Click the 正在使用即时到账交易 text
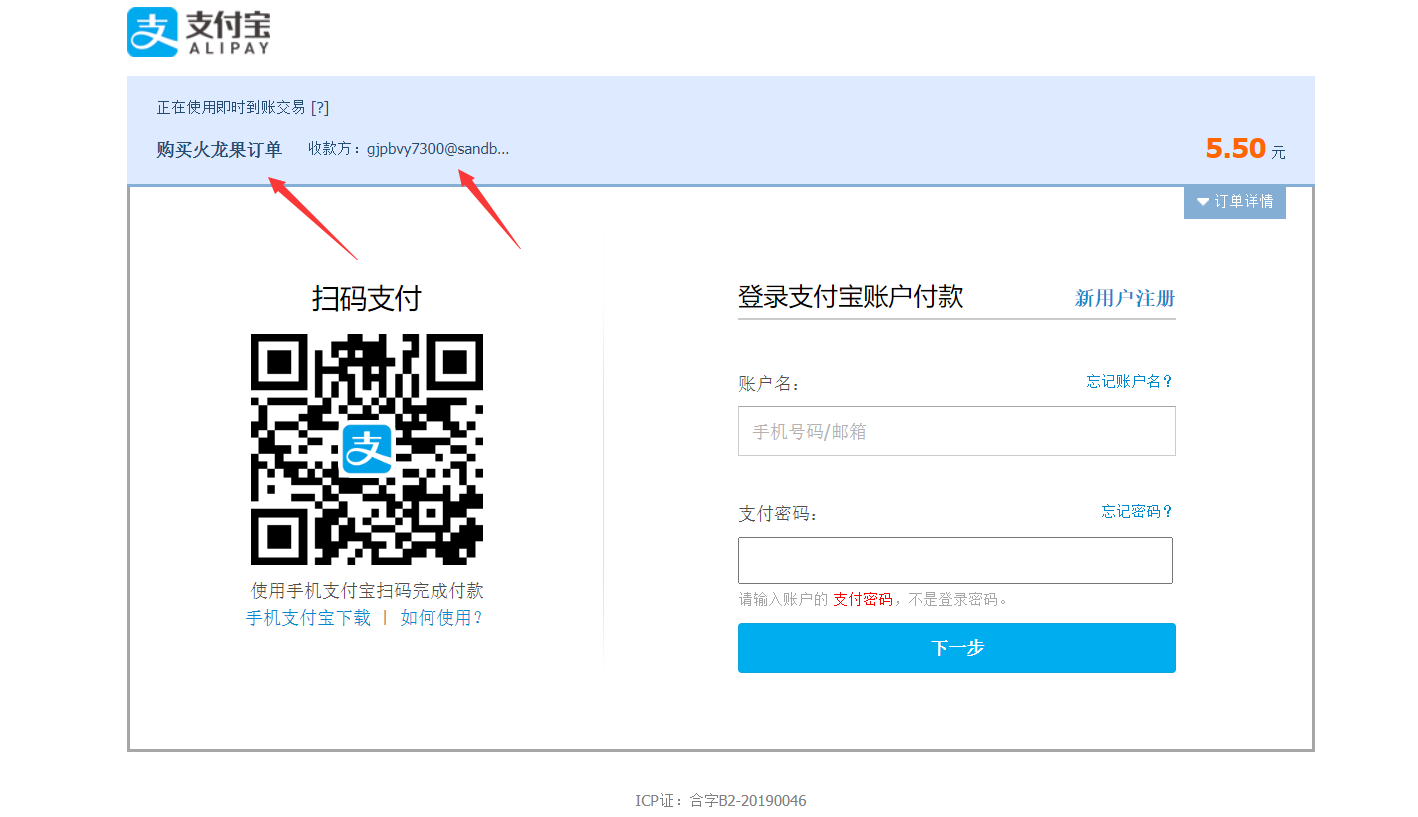 231,107
